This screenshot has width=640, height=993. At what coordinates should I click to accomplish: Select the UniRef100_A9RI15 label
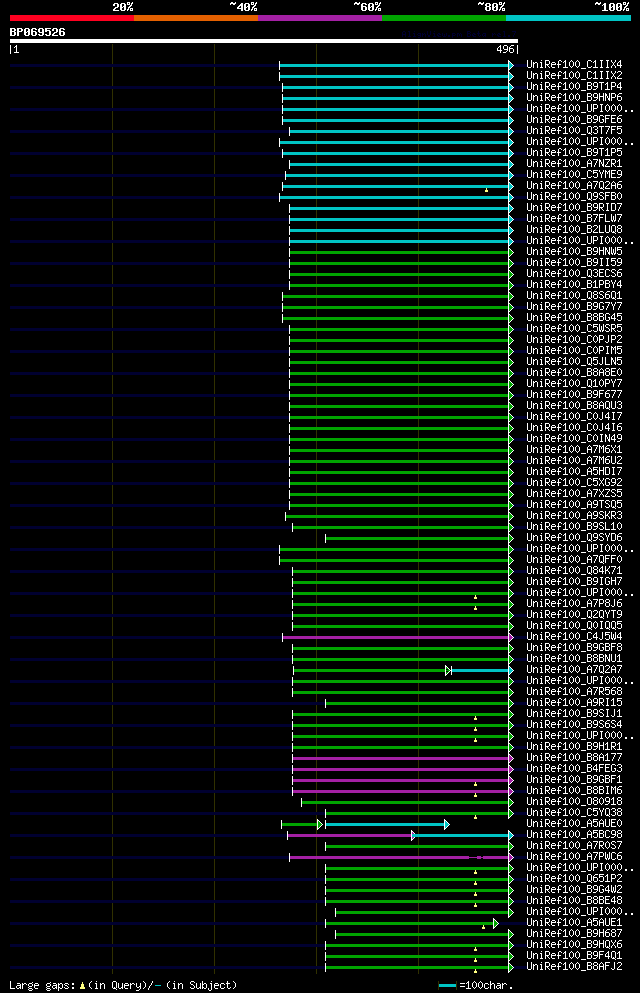pyautogui.click(x=574, y=702)
